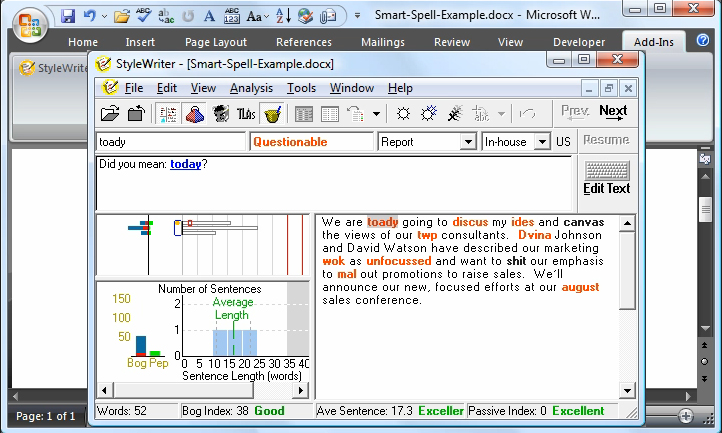This screenshot has height=433, width=722.
Task: Open the Review ribbon tab
Action: [452, 42]
